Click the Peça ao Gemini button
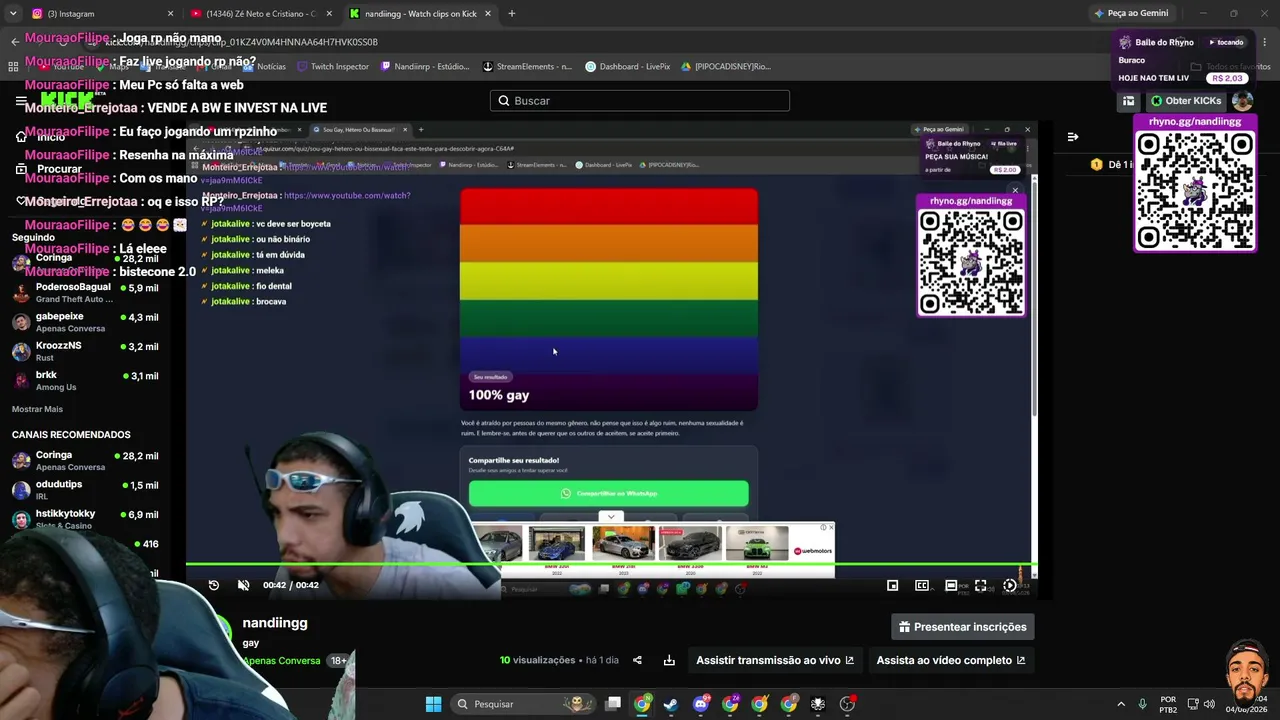 (x=1131, y=14)
